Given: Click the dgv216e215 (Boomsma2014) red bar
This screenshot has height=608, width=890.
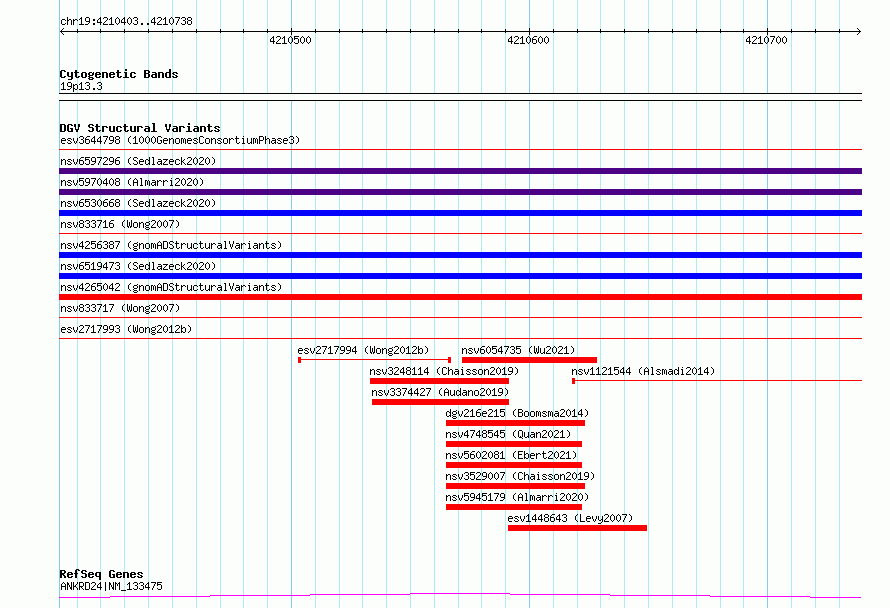Looking at the screenshot, I should click(515, 423).
